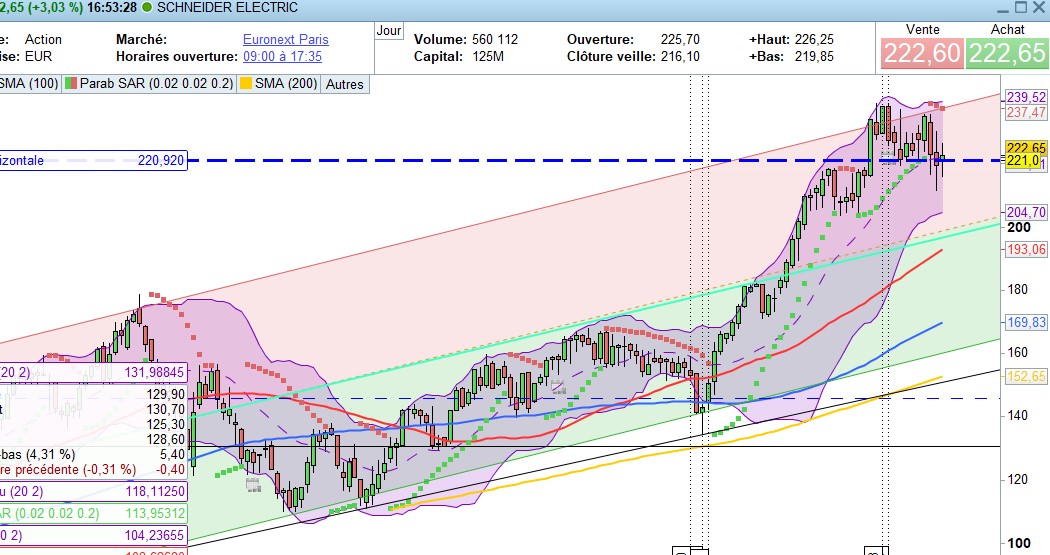Open the 09:00 à 17:35 opening hours link
1050x555 pixels.
(283, 56)
